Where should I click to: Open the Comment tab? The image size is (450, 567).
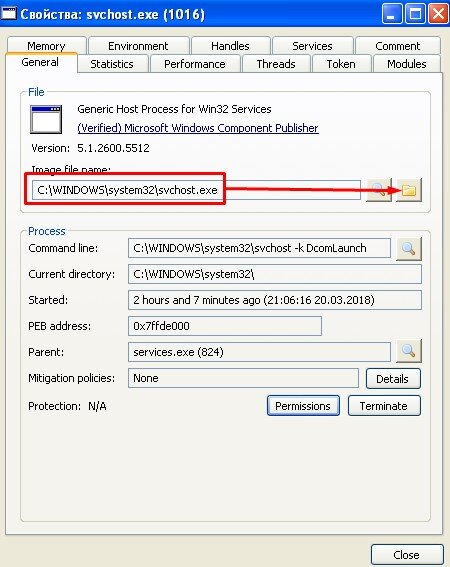[x=398, y=46]
